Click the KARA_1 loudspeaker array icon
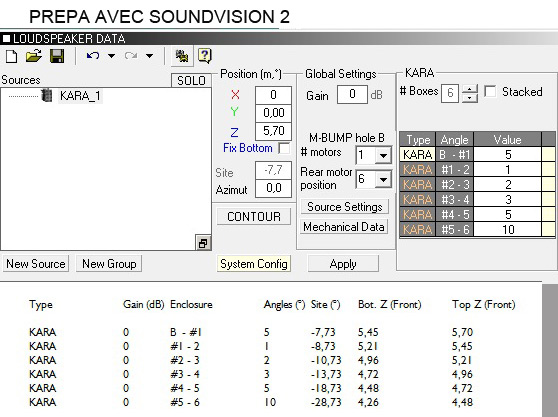 [x=47, y=95]
